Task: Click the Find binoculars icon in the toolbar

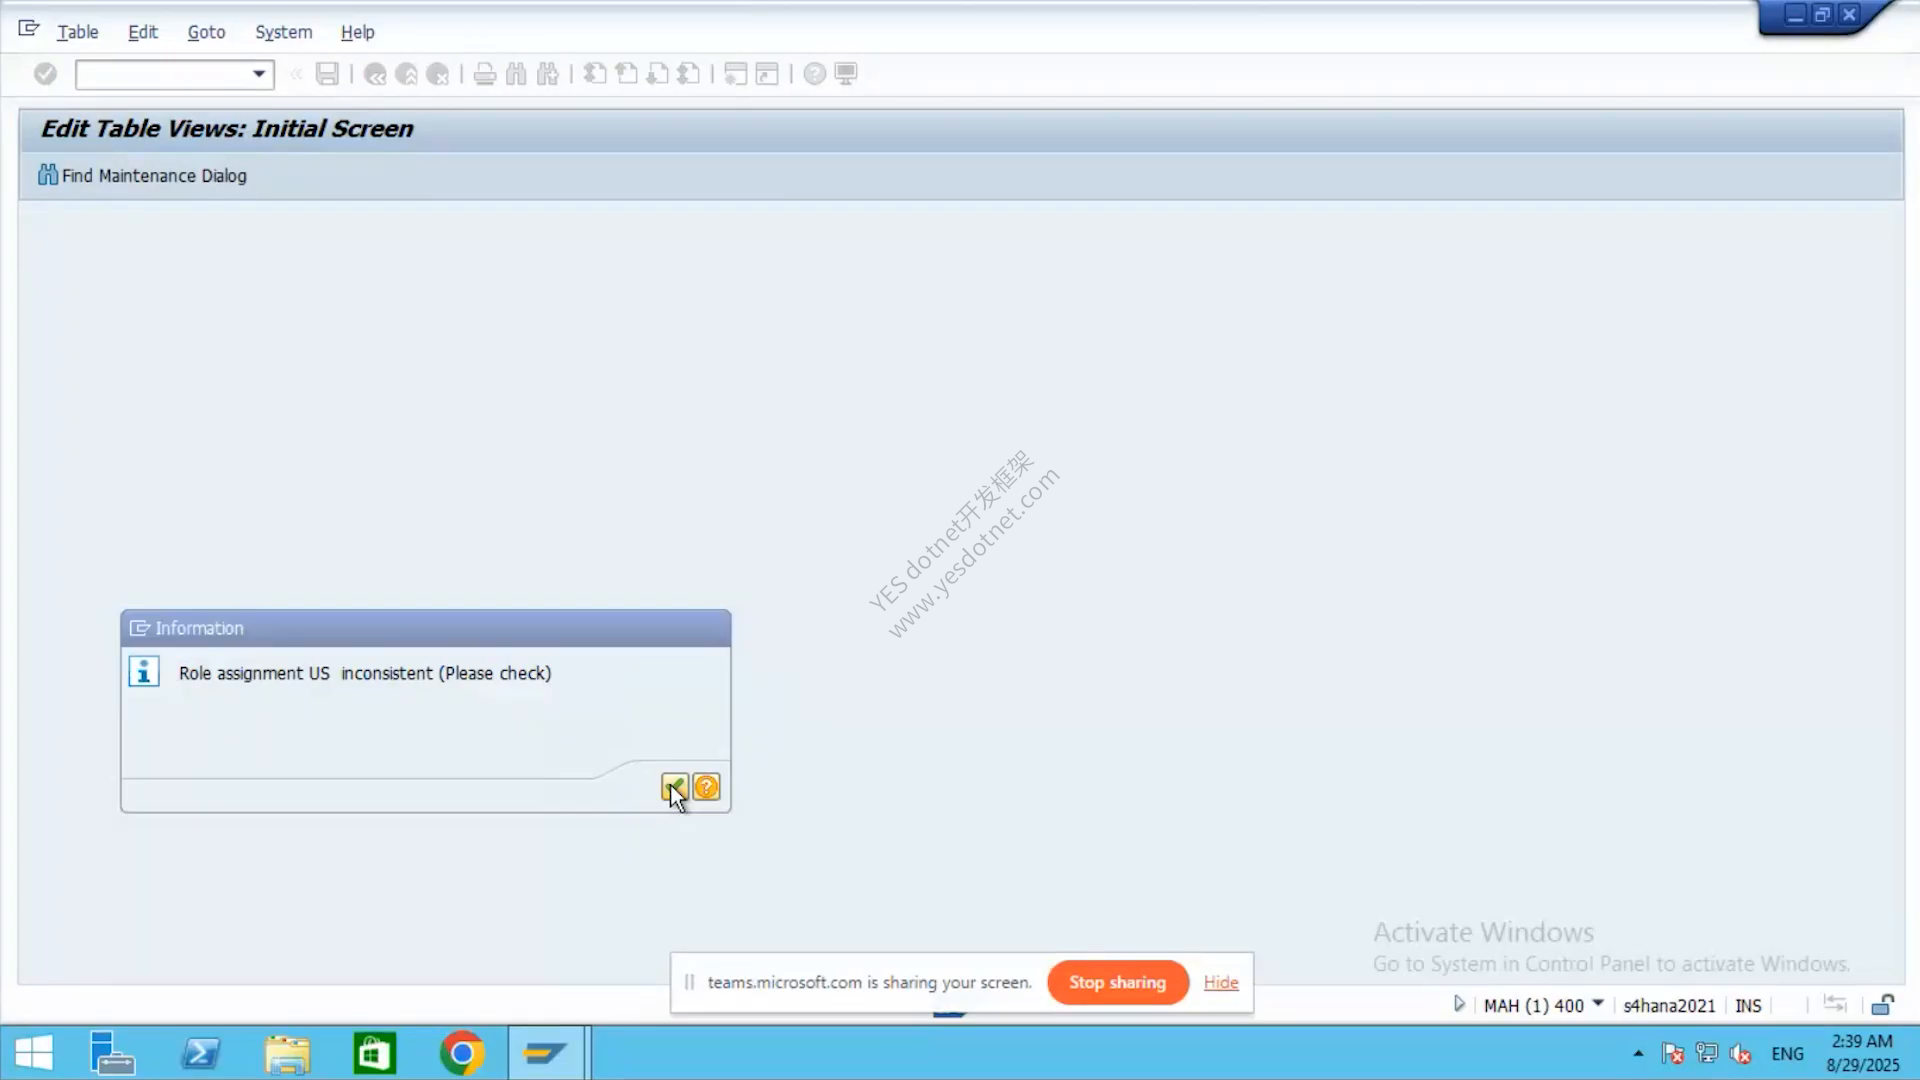Action: coord(516,74)
